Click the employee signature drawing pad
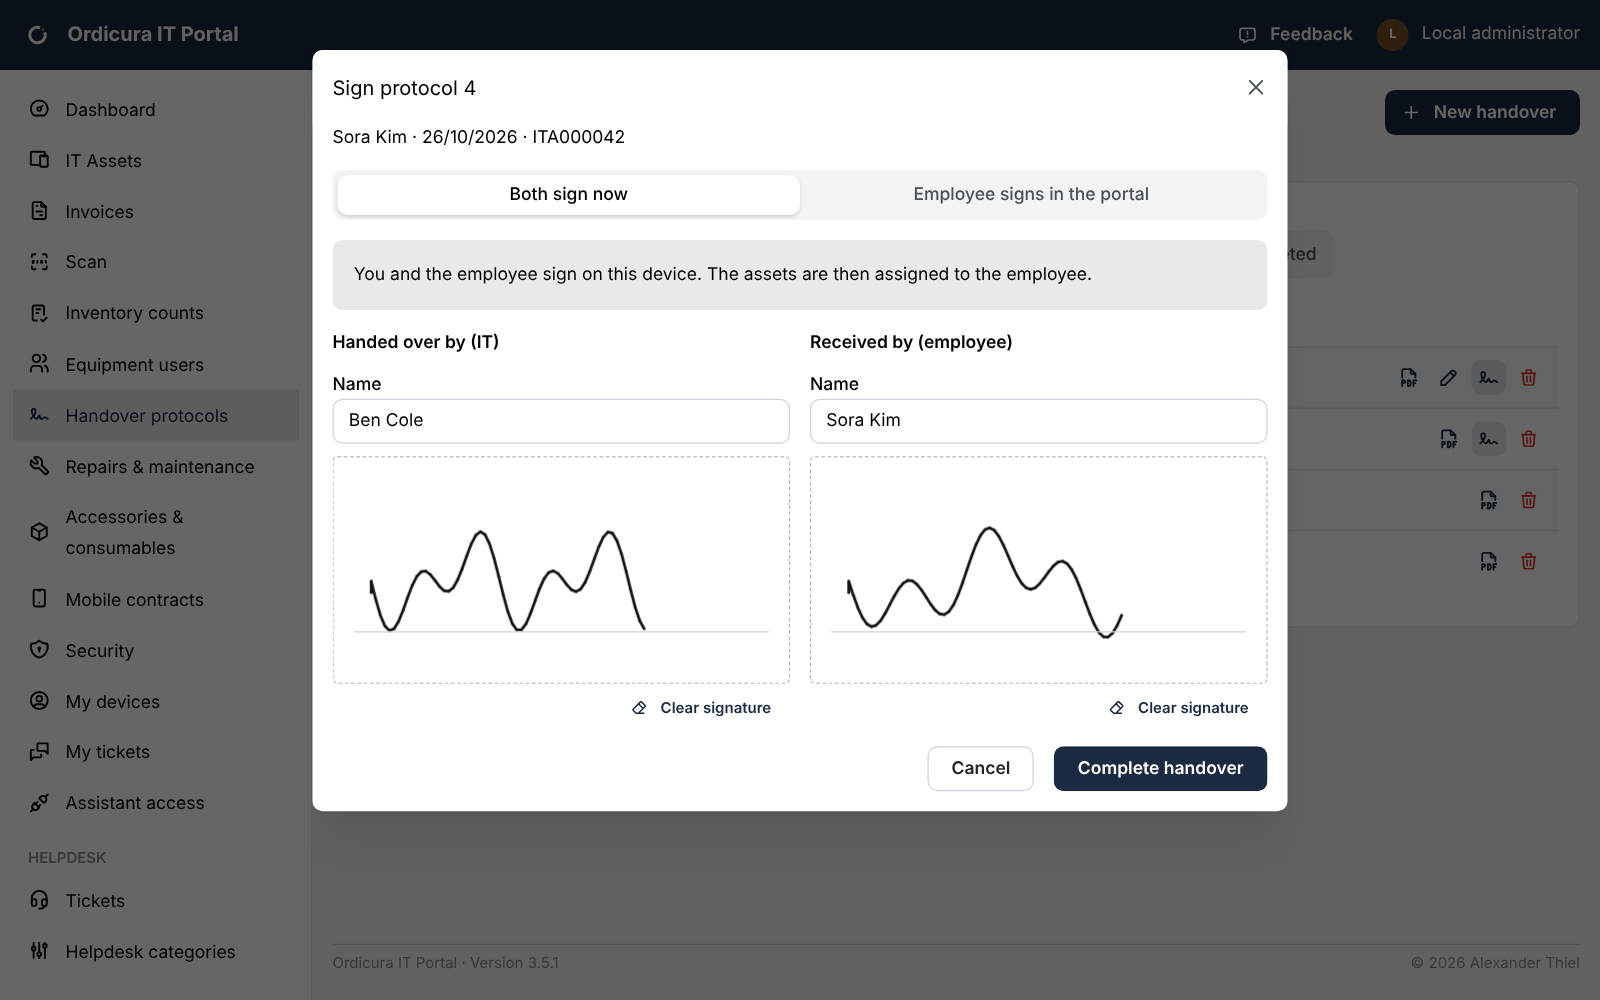1600x1000 pixels. (1038, 570)
